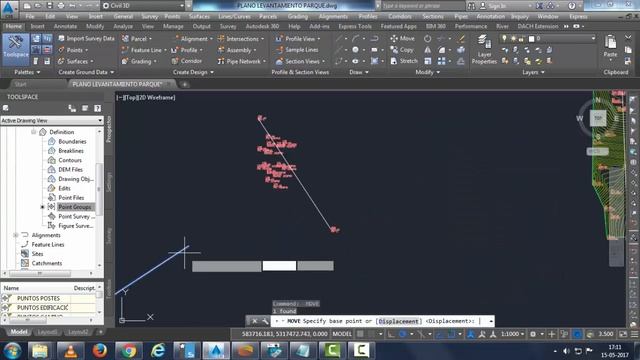
Task: Open Internet Explorer from taskbar
Action: (158, 351)
